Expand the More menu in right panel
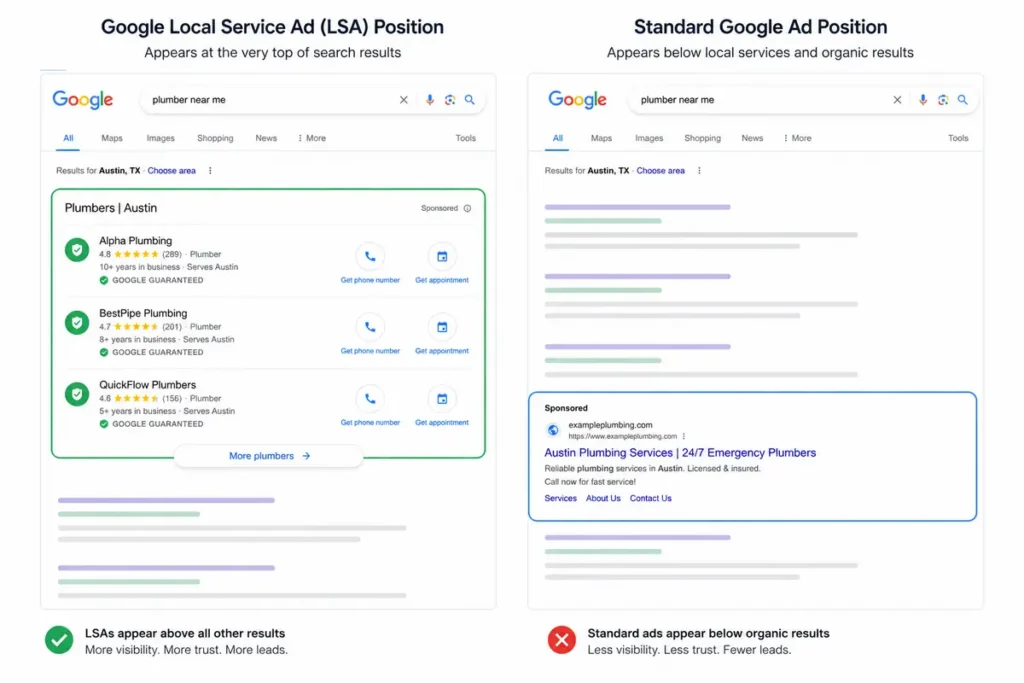 [797, 138]
